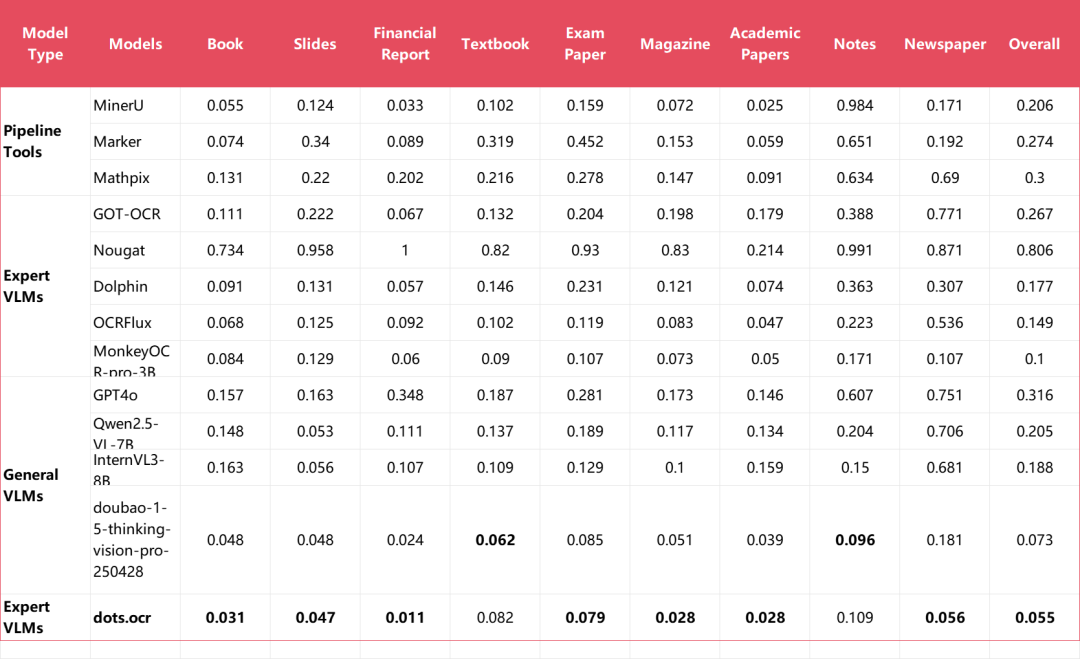Select Nougat's Financial Report value 1
This screenshot has height=659, width=1080.
tap(405, 250)
